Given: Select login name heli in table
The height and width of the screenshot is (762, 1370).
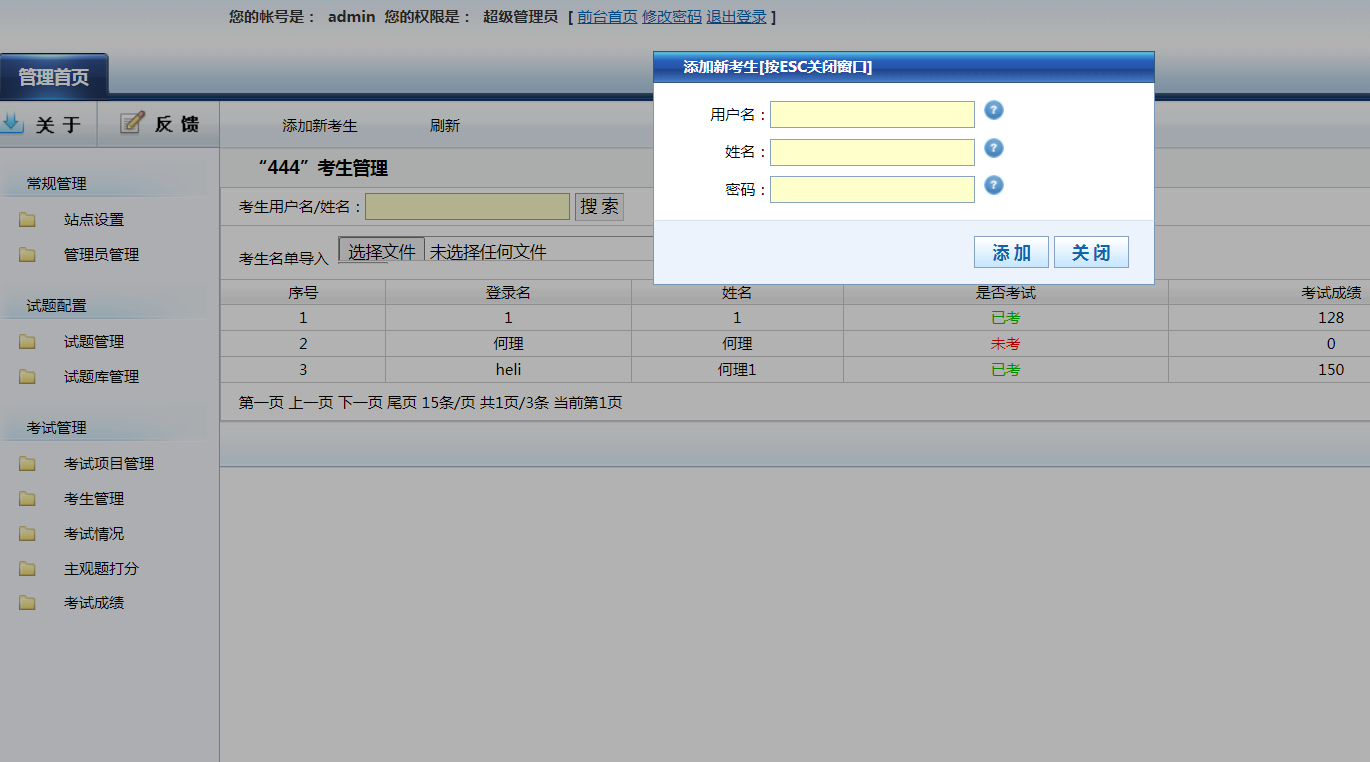Looking at the screenshot, I should tap(508, 369).
